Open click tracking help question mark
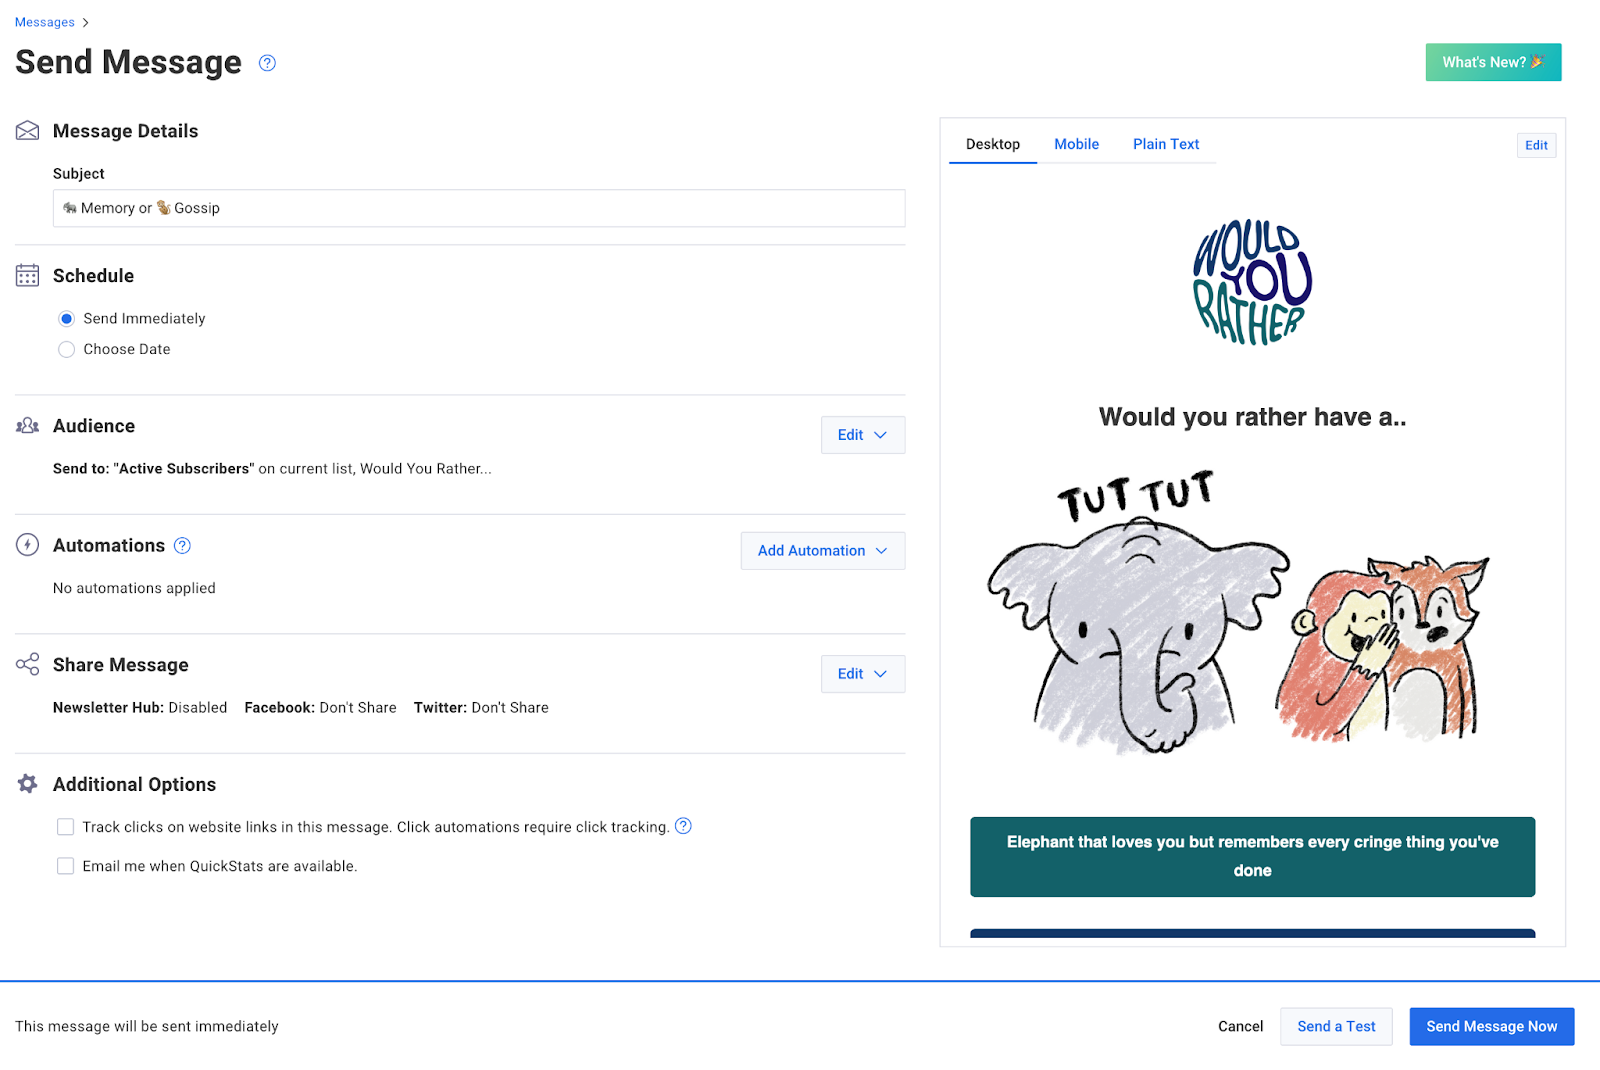 point(683,826)
